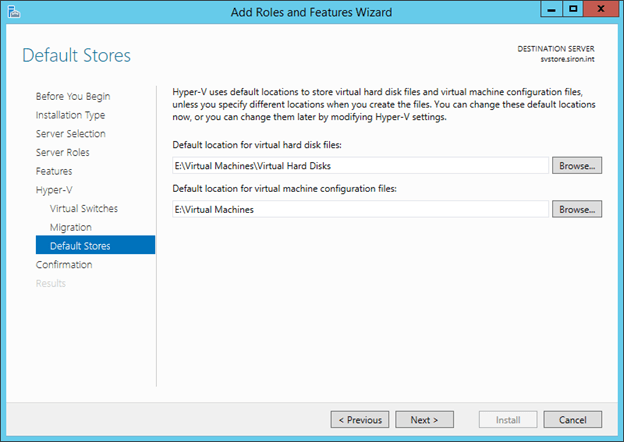Go to the Before You Begin step
624x442 pixels.
[x=73, y=96]
